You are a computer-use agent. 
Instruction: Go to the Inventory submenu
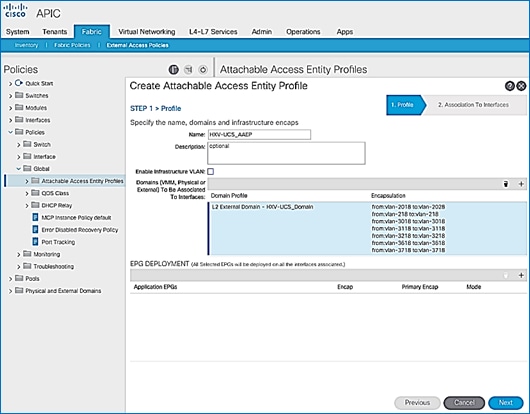pos(26,45)
